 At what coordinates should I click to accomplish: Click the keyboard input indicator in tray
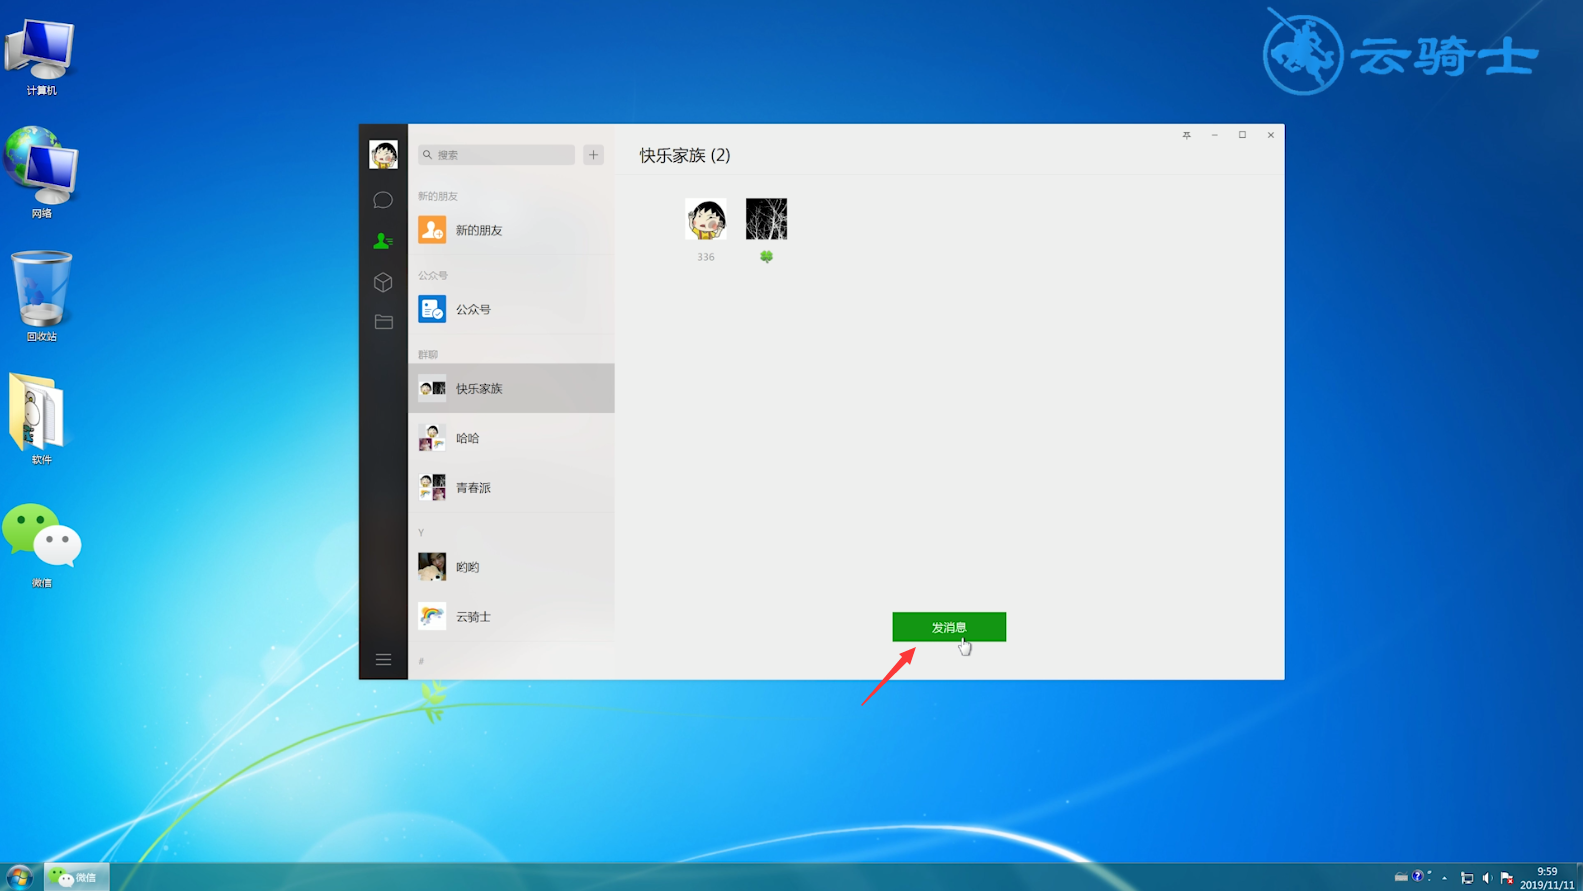1401,877
